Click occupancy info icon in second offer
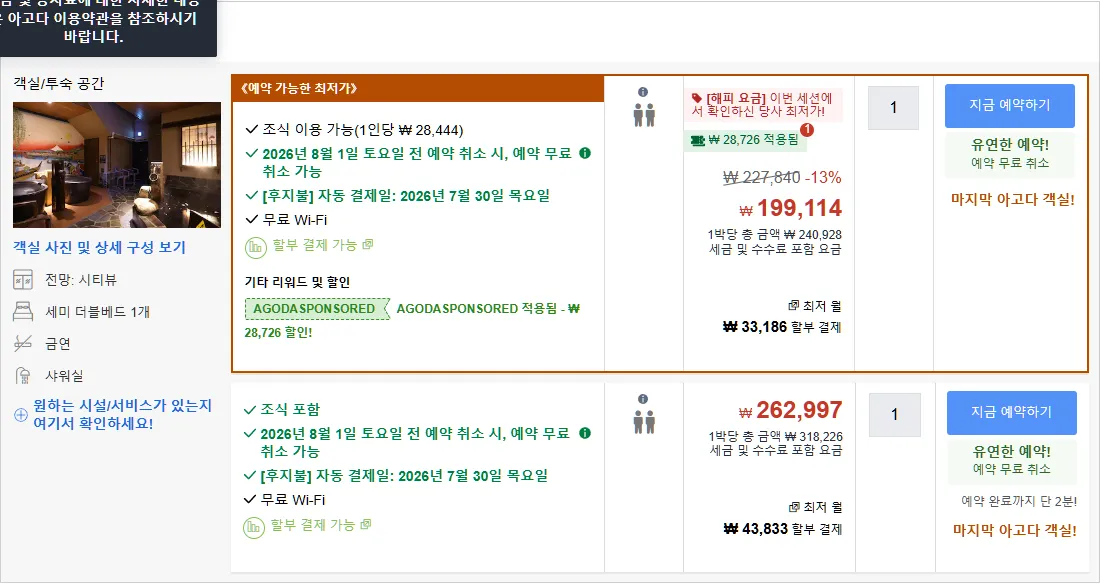The width and height of the screenshot is (1100, 584). (x=643, y=399)
